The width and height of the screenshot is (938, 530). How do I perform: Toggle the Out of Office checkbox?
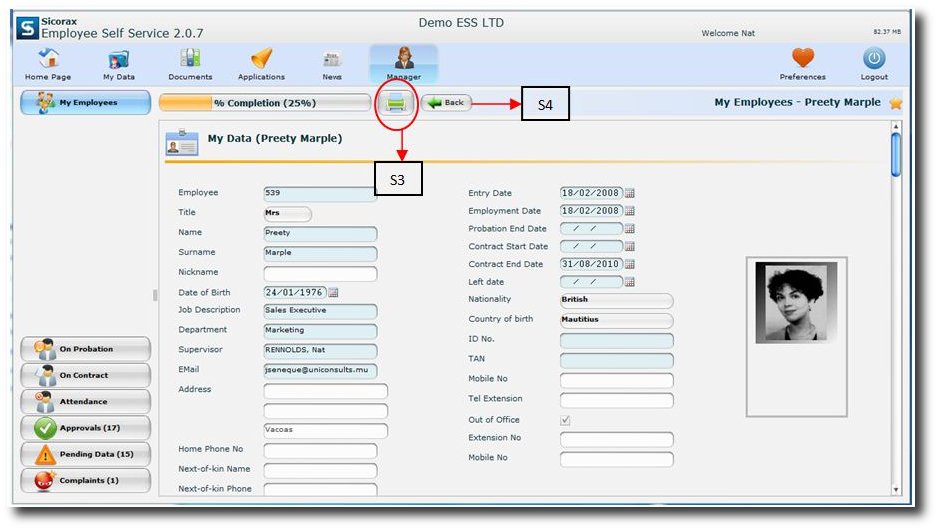coord(566,420)
